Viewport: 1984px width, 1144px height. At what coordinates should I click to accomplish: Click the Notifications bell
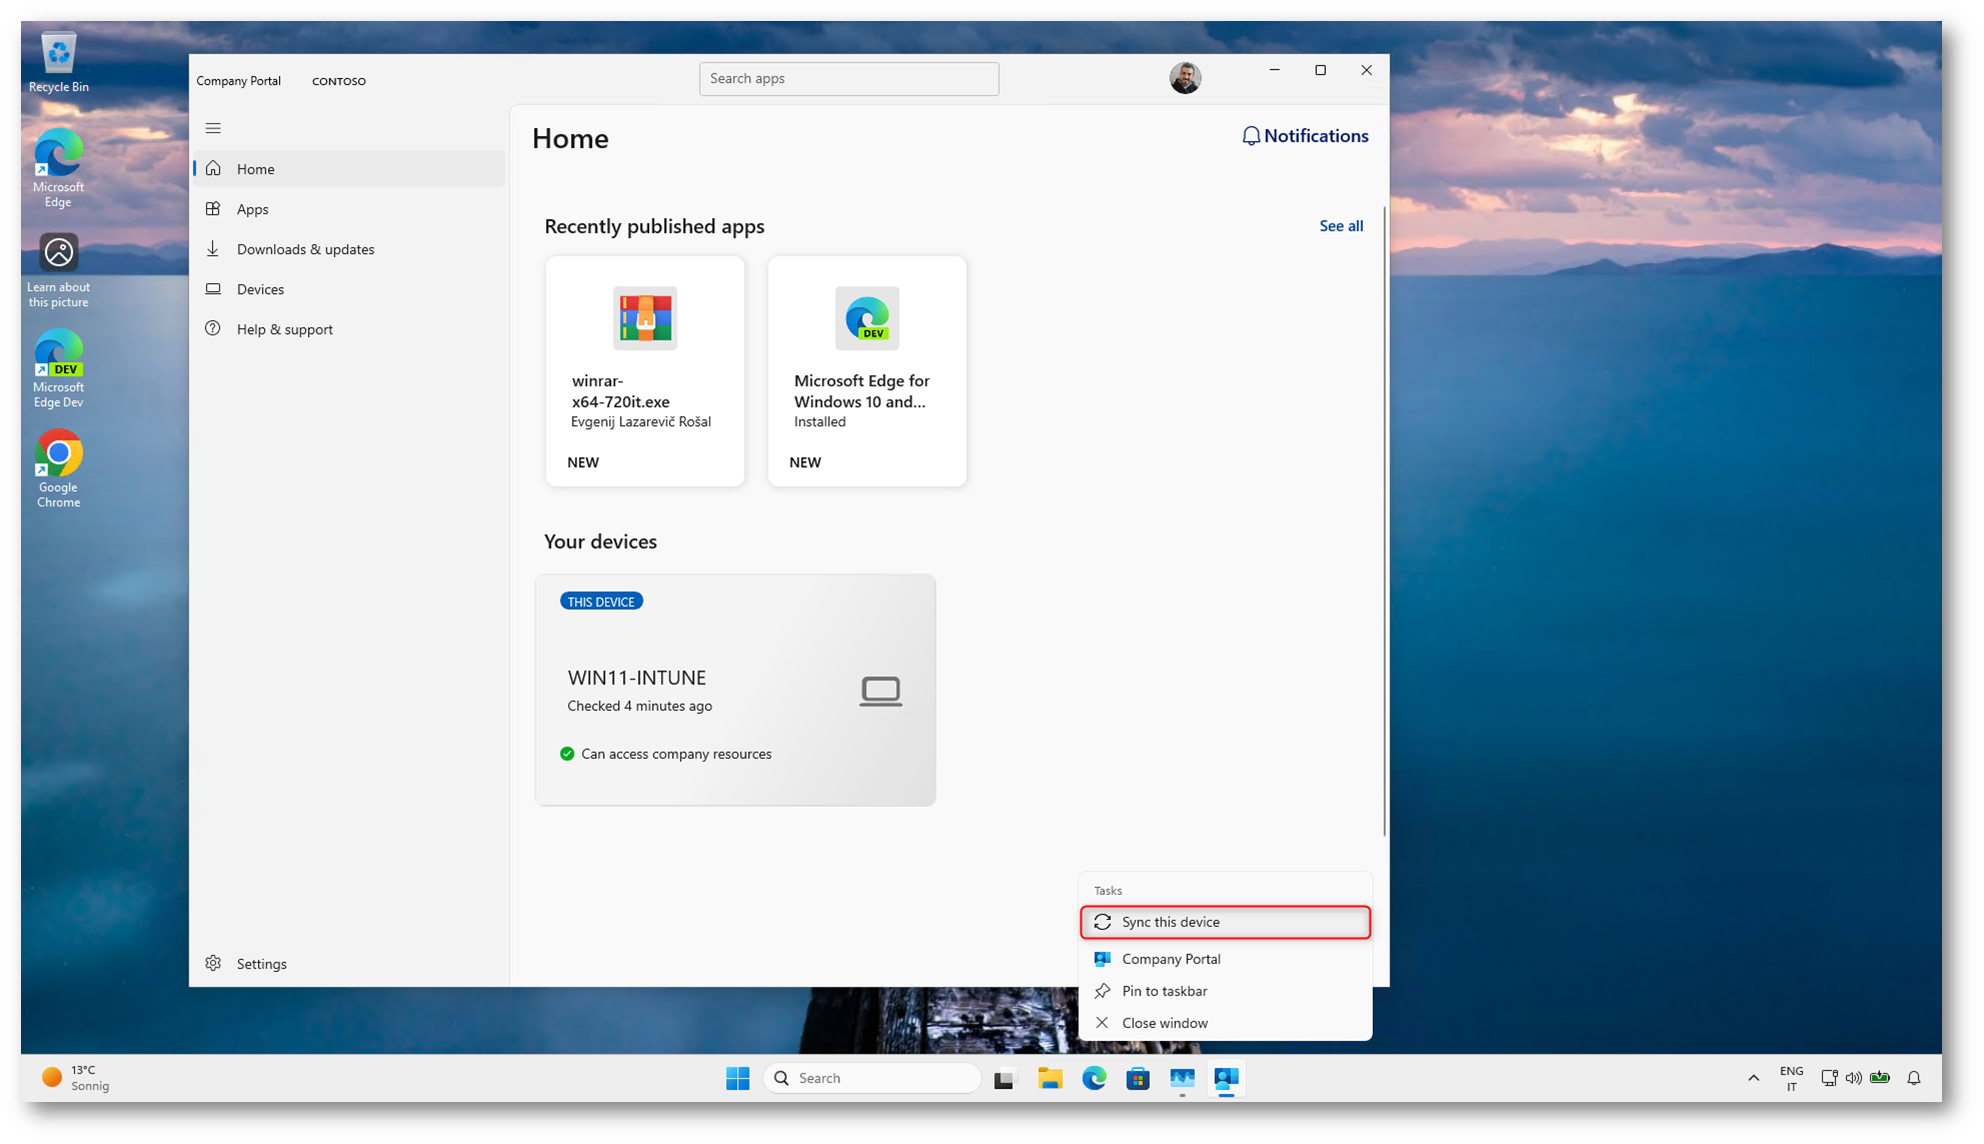[1304, 136]
